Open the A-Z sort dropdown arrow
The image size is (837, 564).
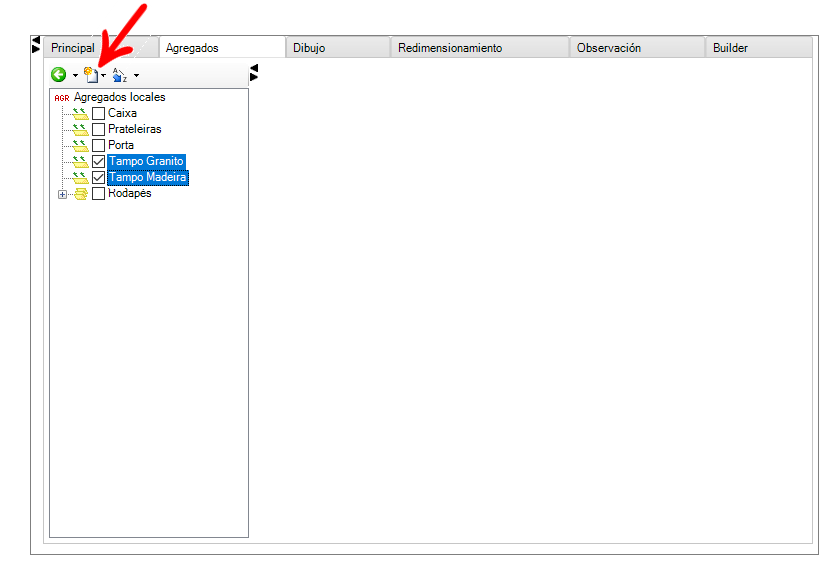coord(137,75)
